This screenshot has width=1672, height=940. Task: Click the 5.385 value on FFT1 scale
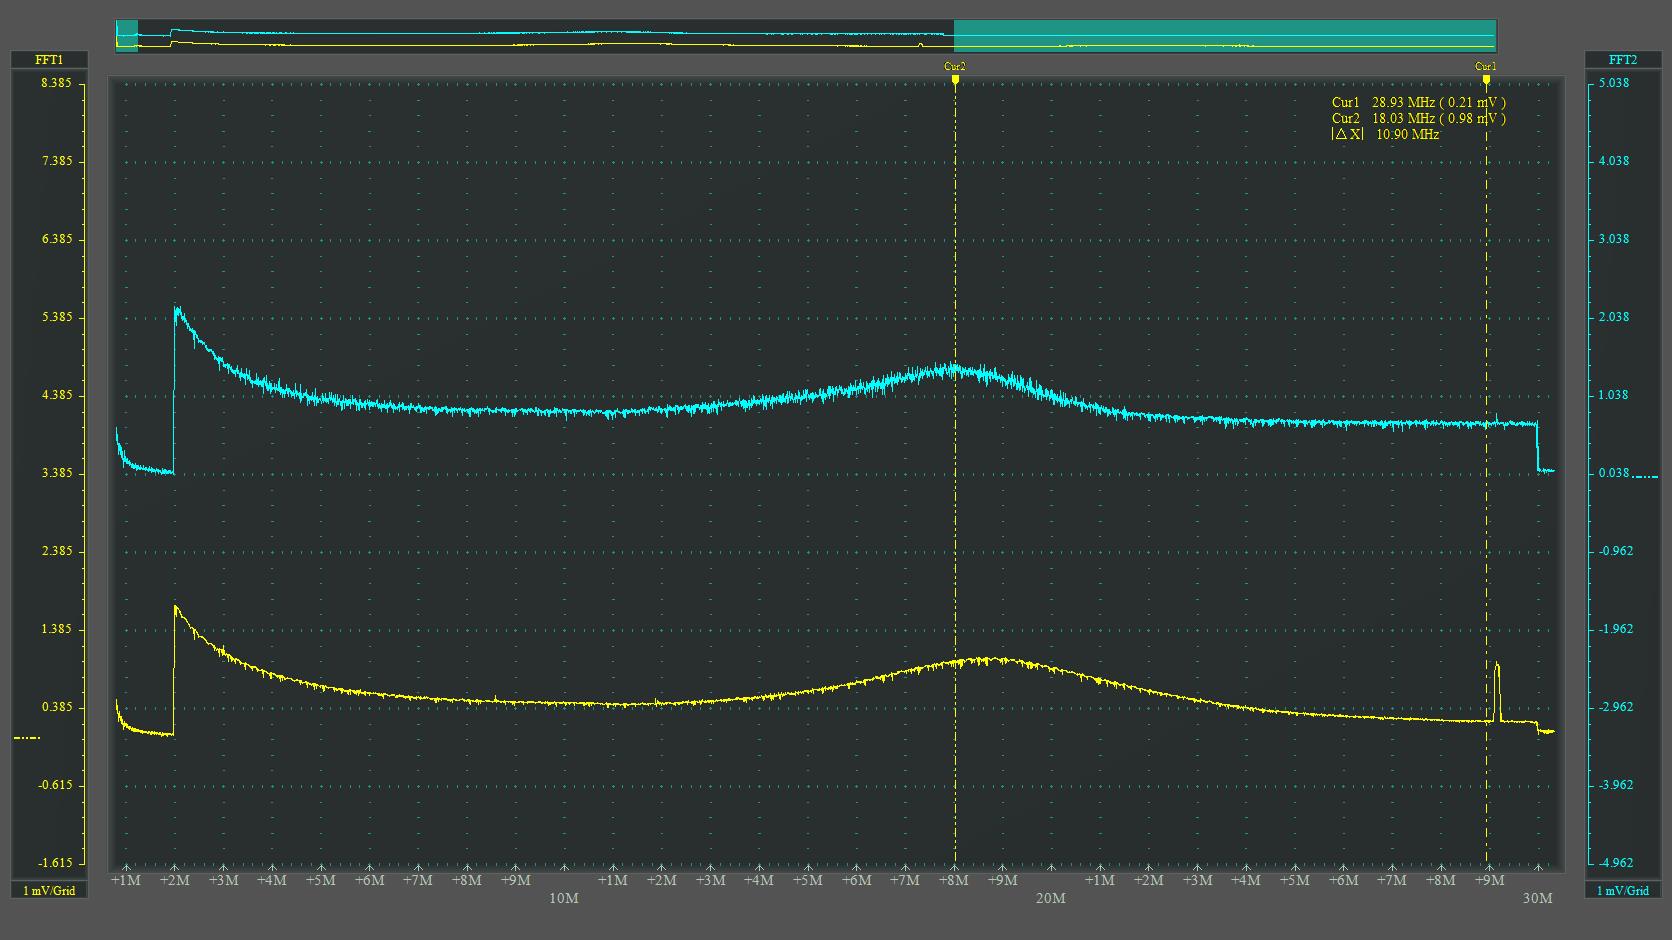point(56,317)
